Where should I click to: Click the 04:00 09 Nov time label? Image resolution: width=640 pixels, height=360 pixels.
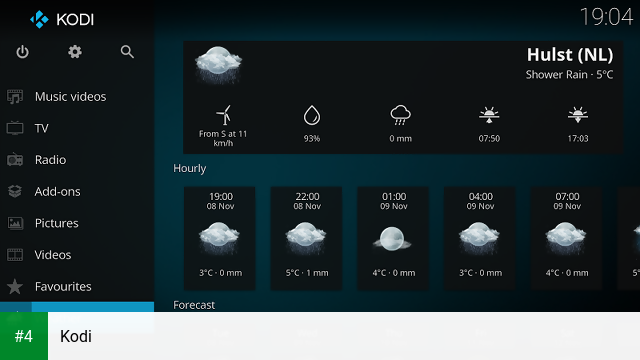pyautogui.click(x=480, y=201)
